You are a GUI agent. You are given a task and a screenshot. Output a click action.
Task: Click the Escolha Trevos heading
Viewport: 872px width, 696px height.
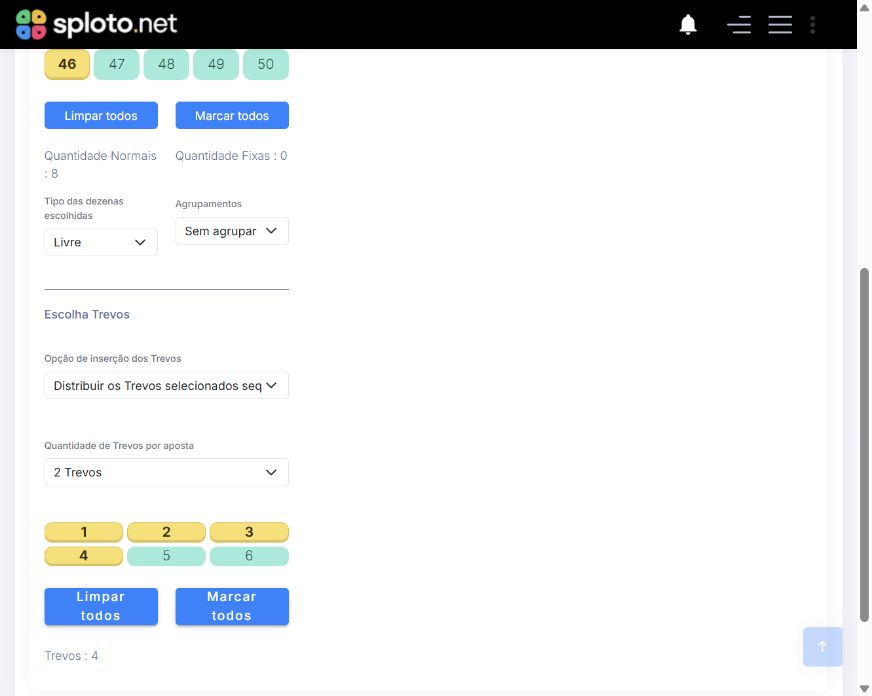(x=87, y=315)
